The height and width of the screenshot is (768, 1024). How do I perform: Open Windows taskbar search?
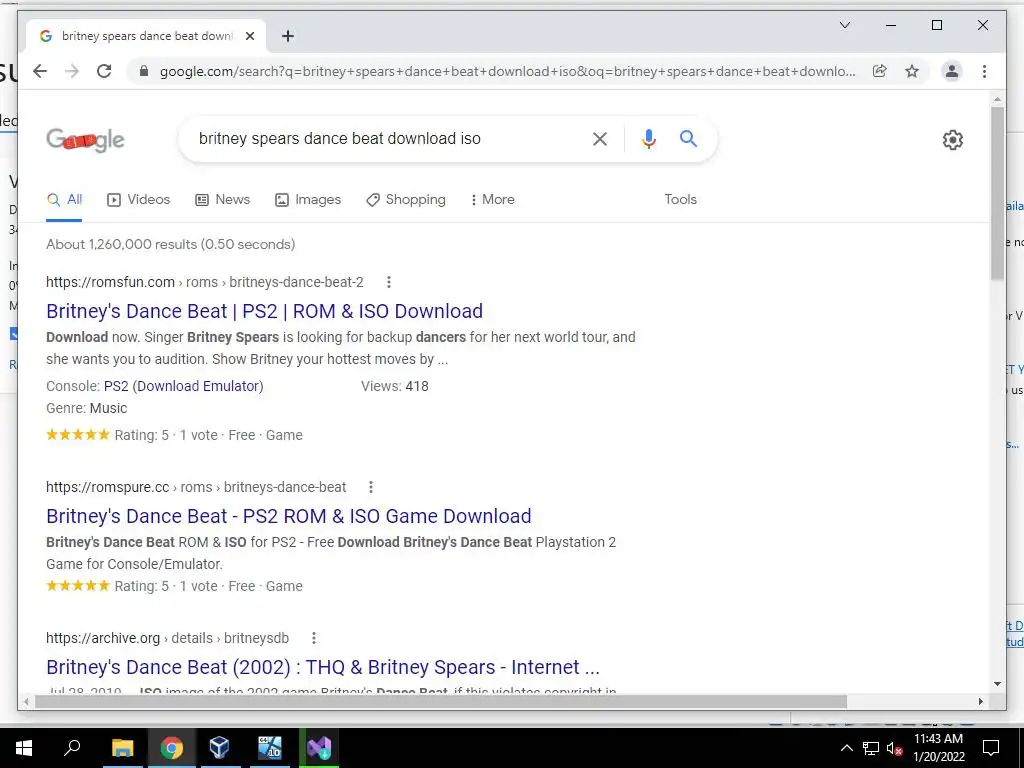click(72, 748)
